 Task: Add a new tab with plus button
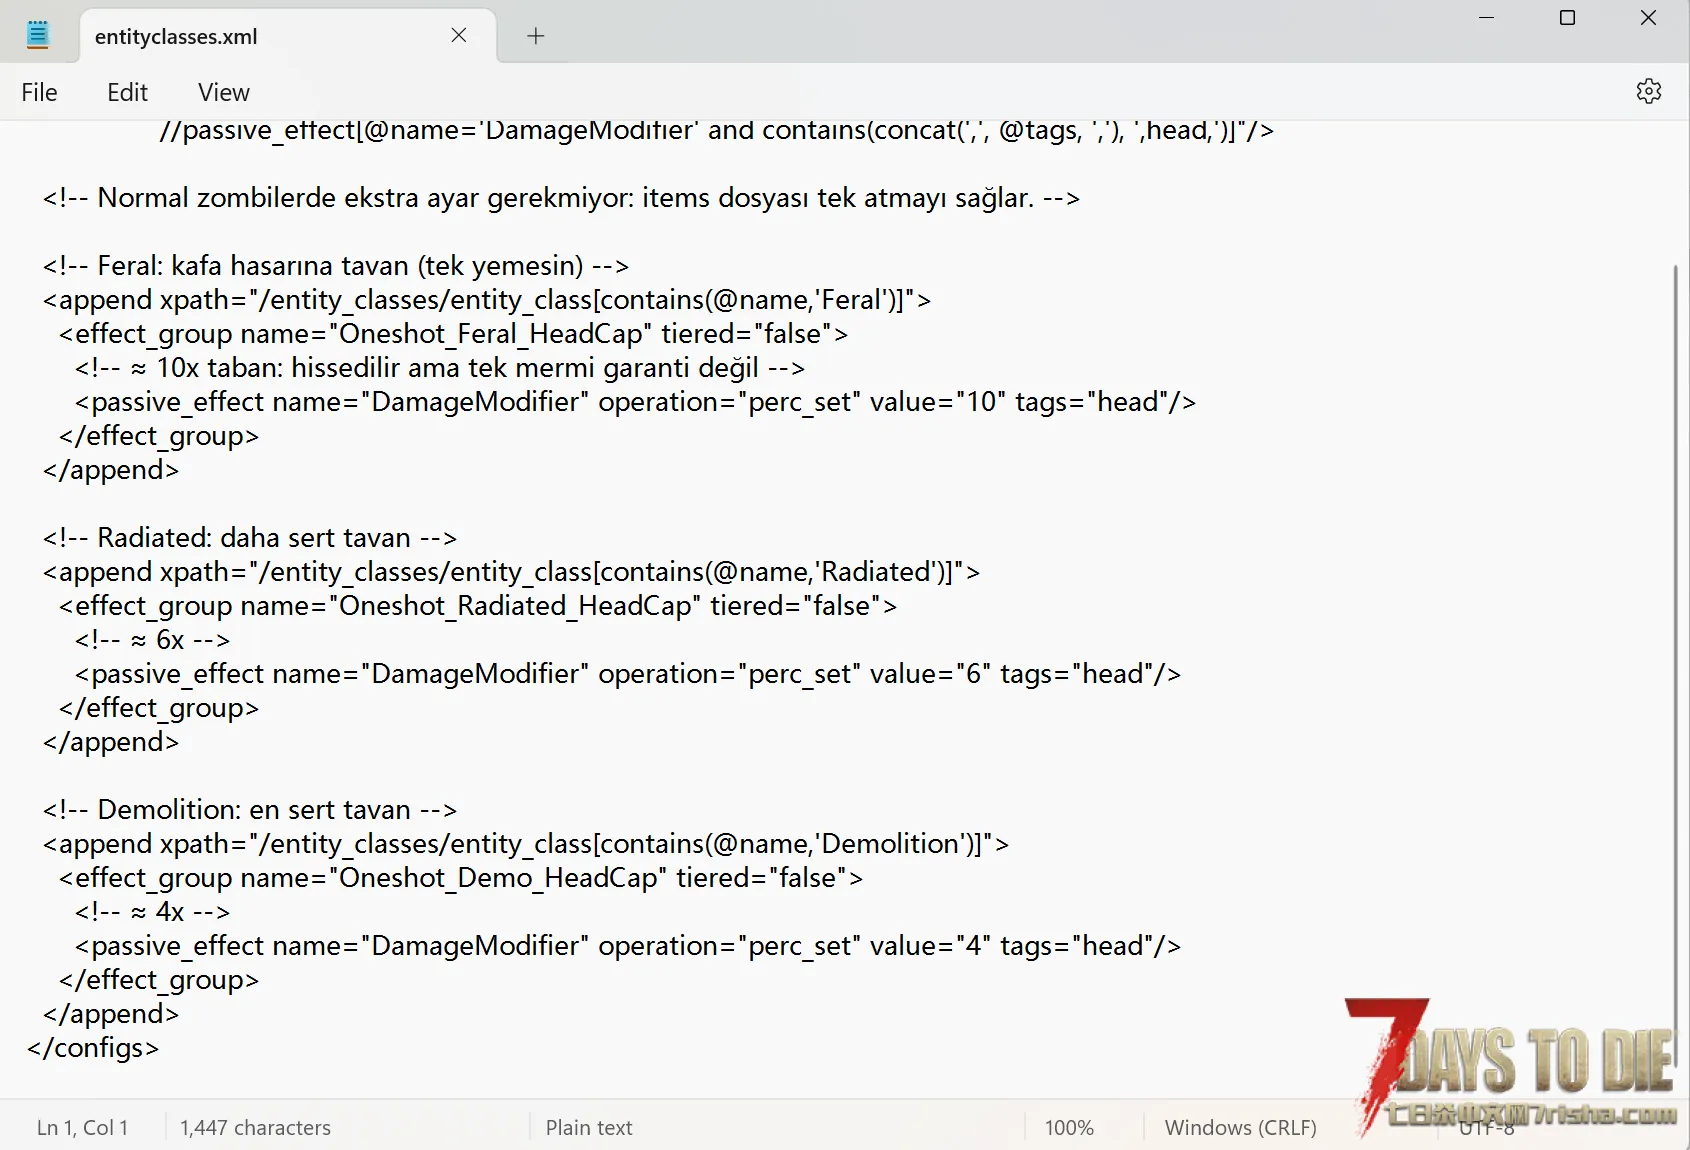(x=536, y=36)
